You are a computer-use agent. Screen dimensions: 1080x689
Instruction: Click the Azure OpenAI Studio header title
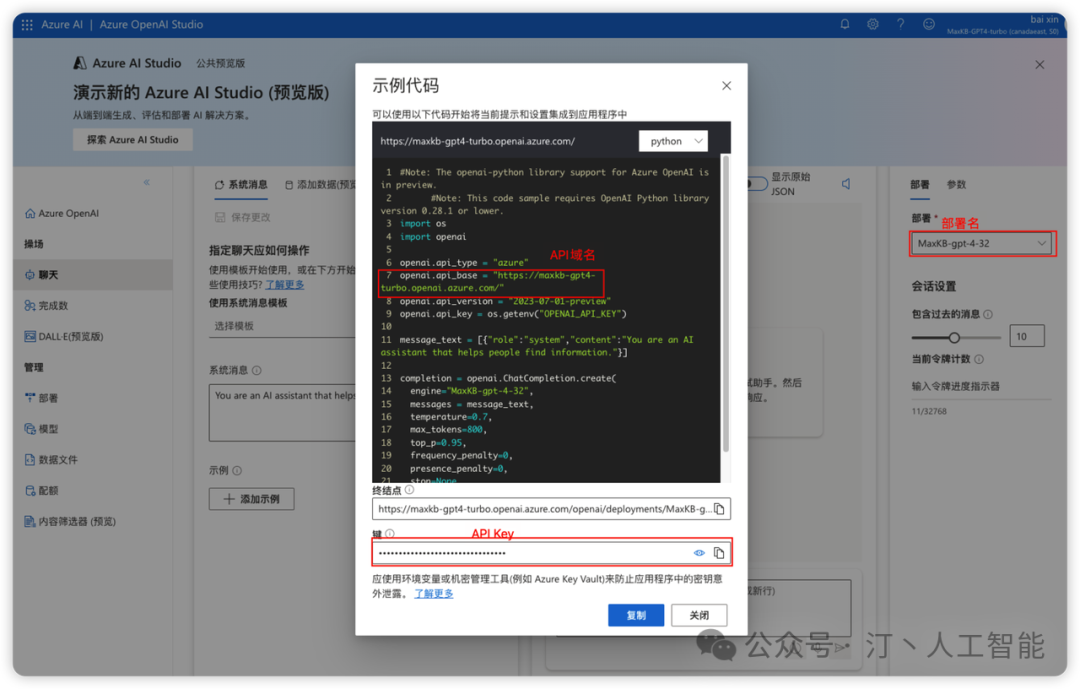tap(152, 25)
